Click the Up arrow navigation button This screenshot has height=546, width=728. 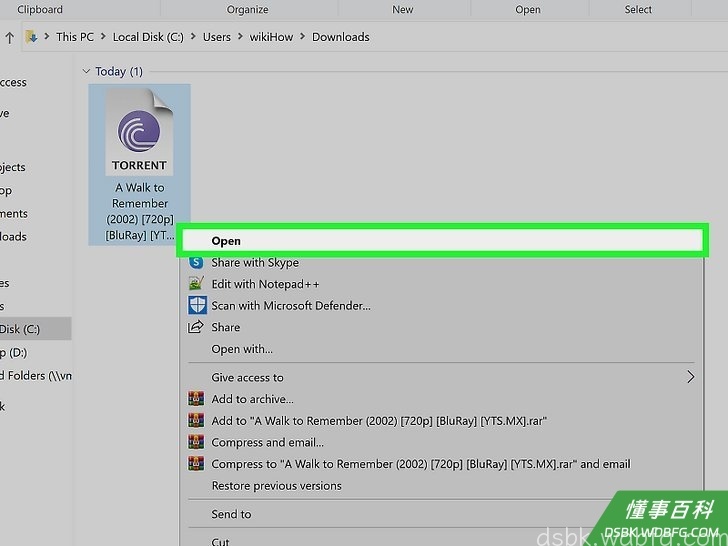[x=10, y=37]
